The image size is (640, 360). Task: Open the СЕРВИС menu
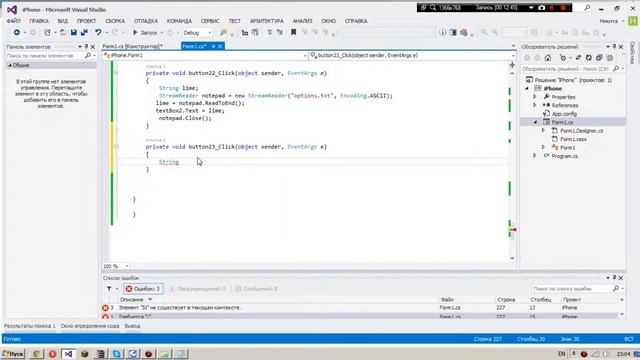[210, 21]
